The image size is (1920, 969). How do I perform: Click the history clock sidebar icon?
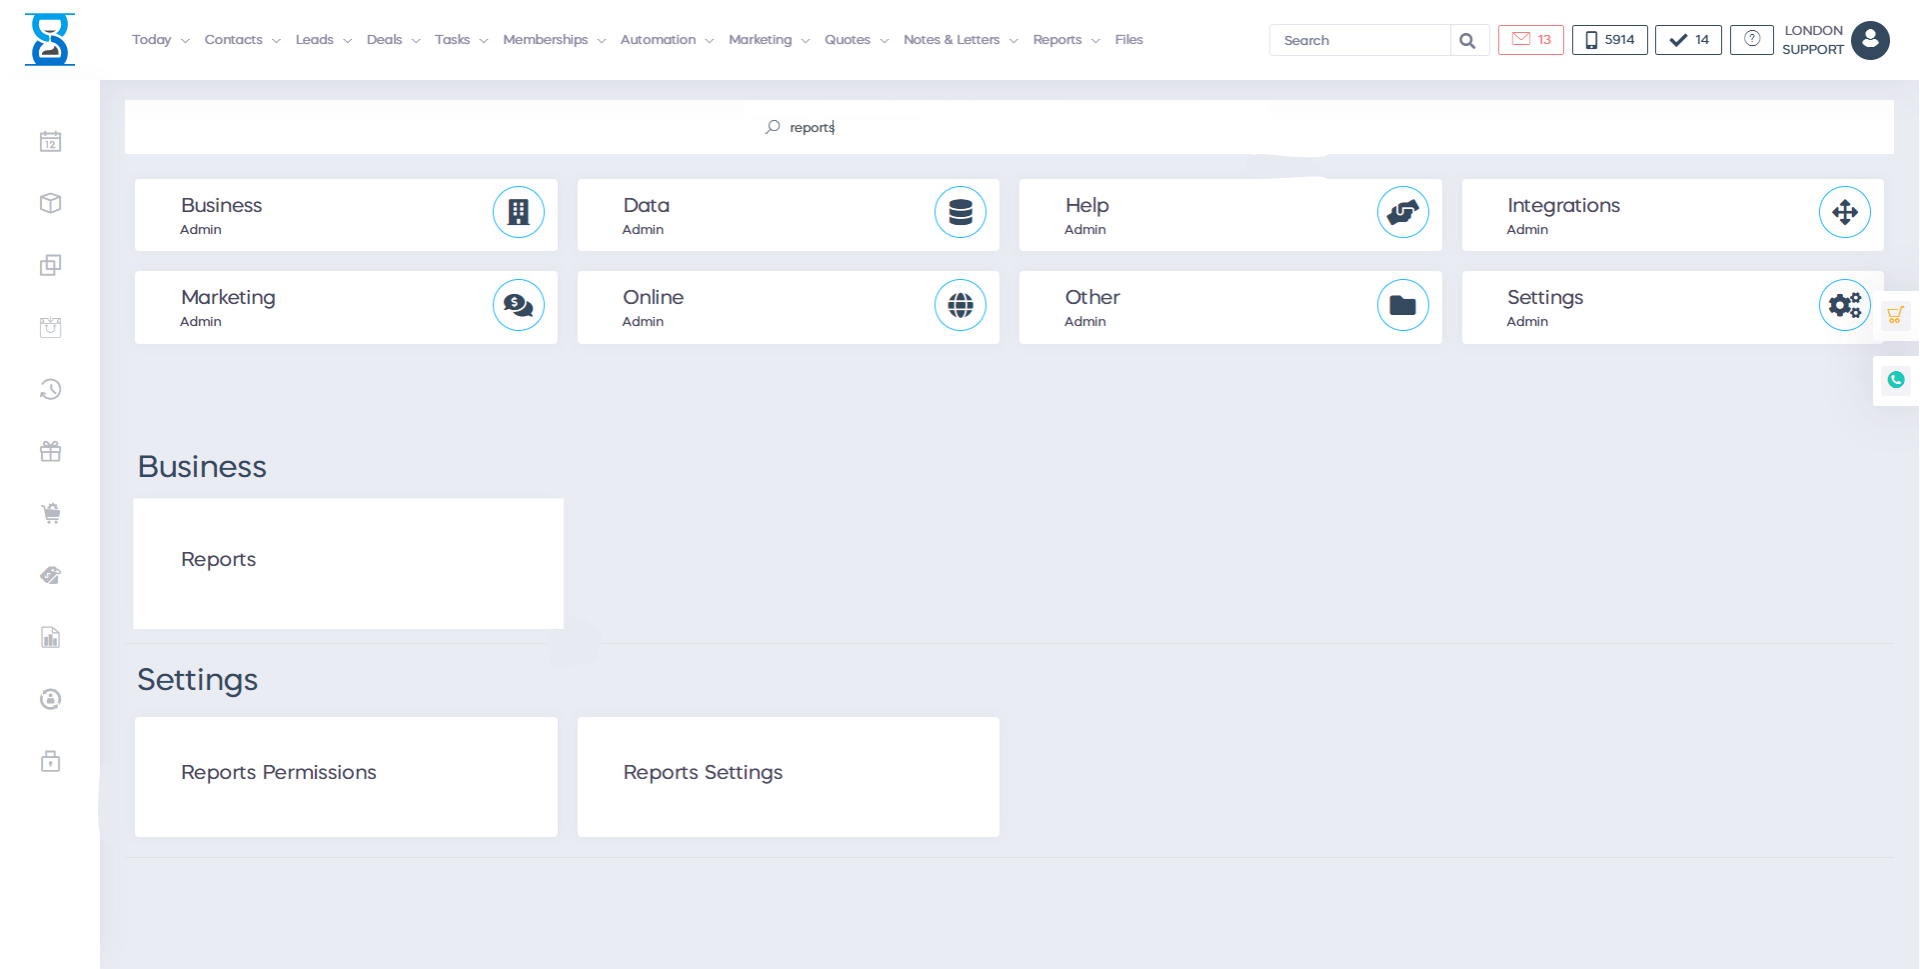[x=50, y=390]
